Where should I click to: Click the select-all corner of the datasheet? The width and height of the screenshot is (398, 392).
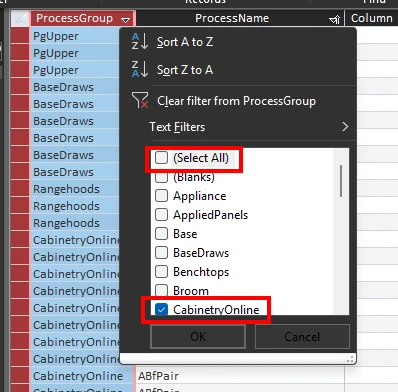coord(20,18)
